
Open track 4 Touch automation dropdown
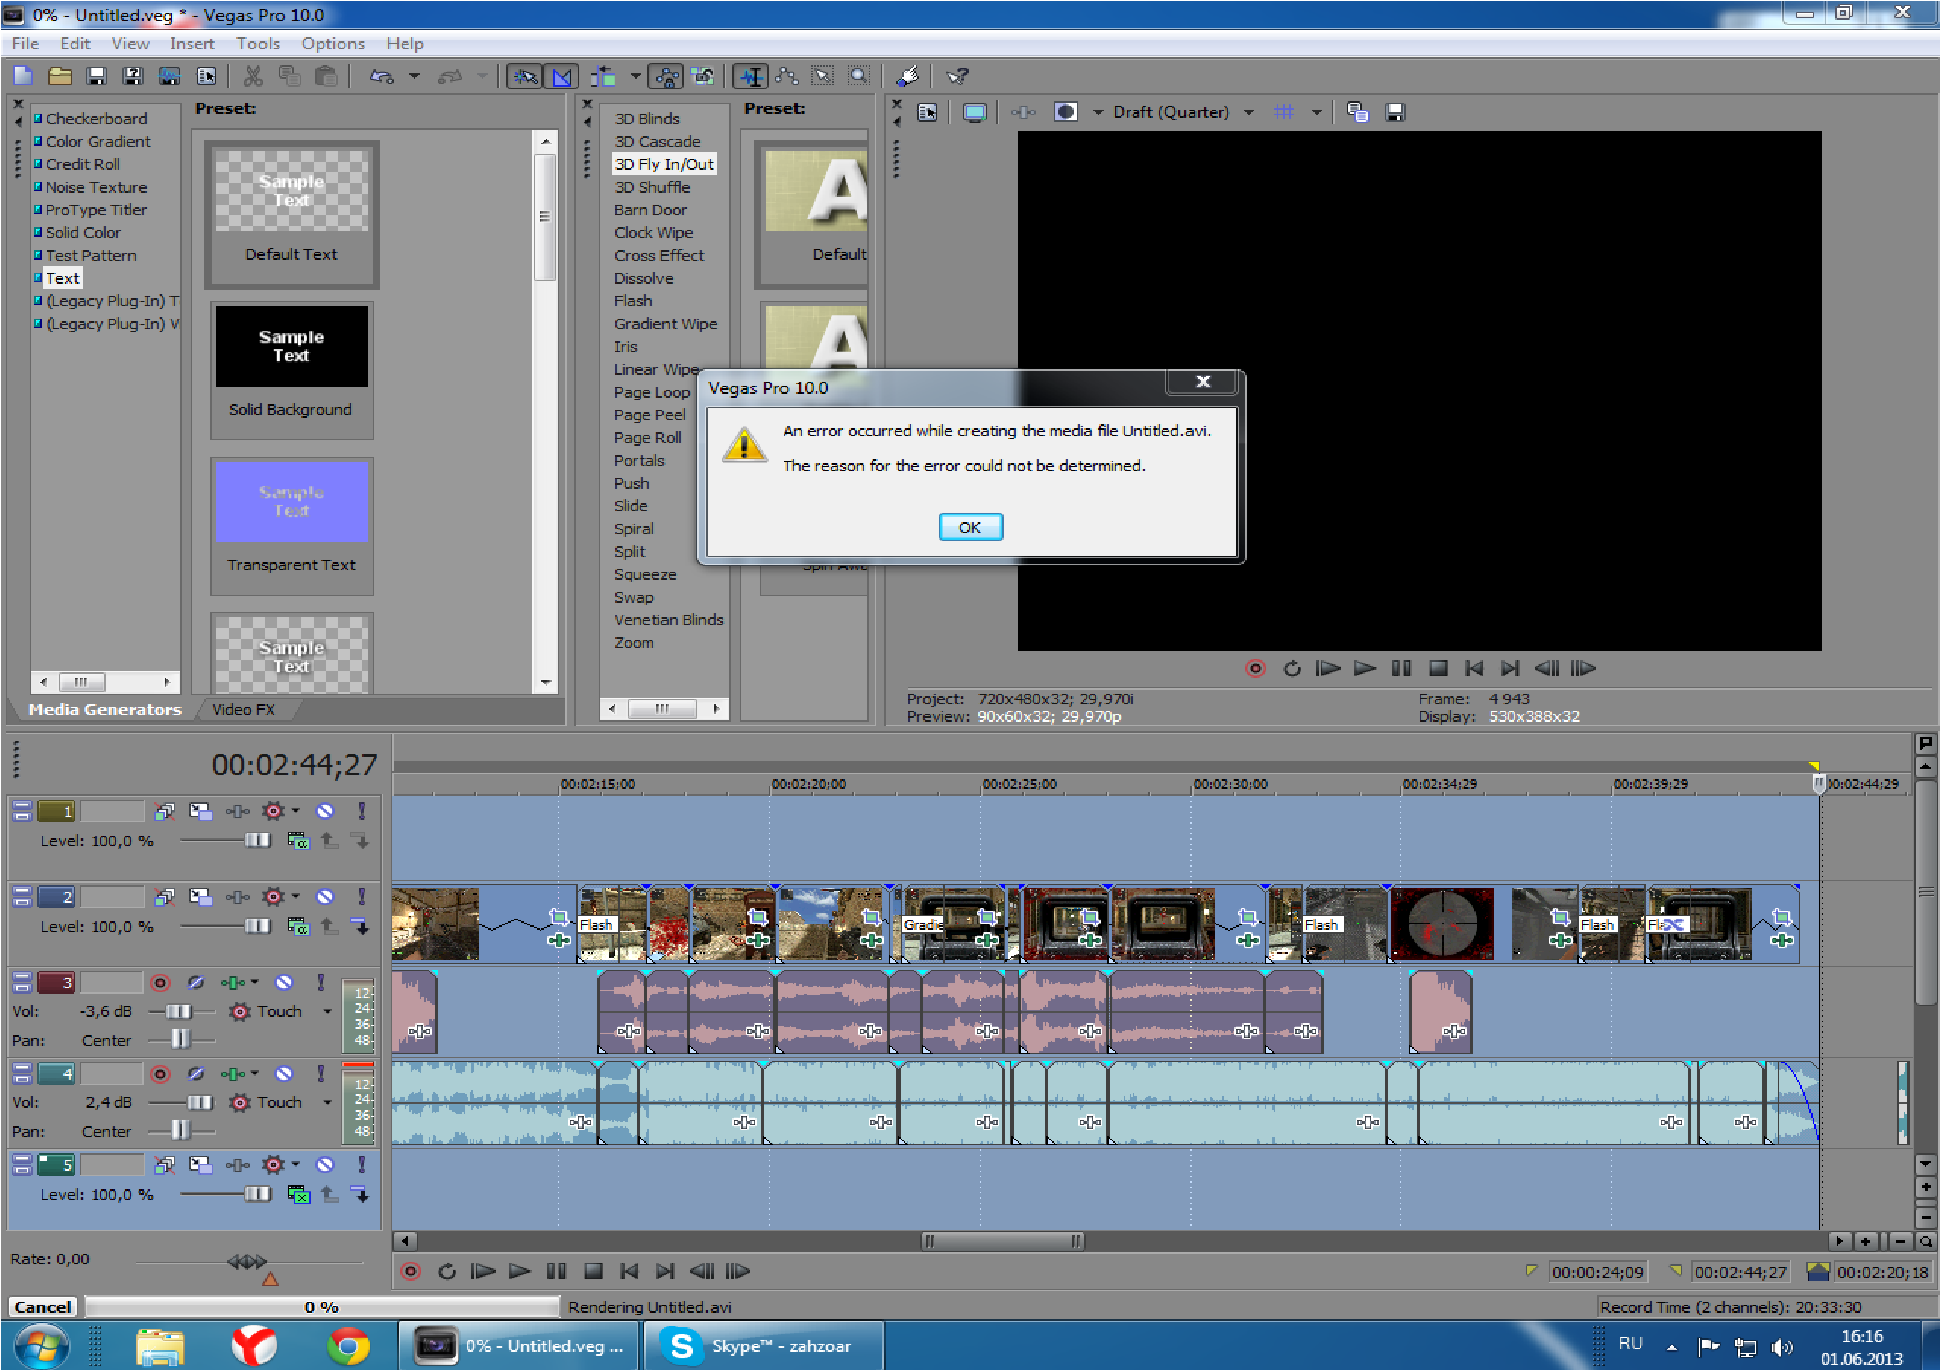pos(327,1103)
